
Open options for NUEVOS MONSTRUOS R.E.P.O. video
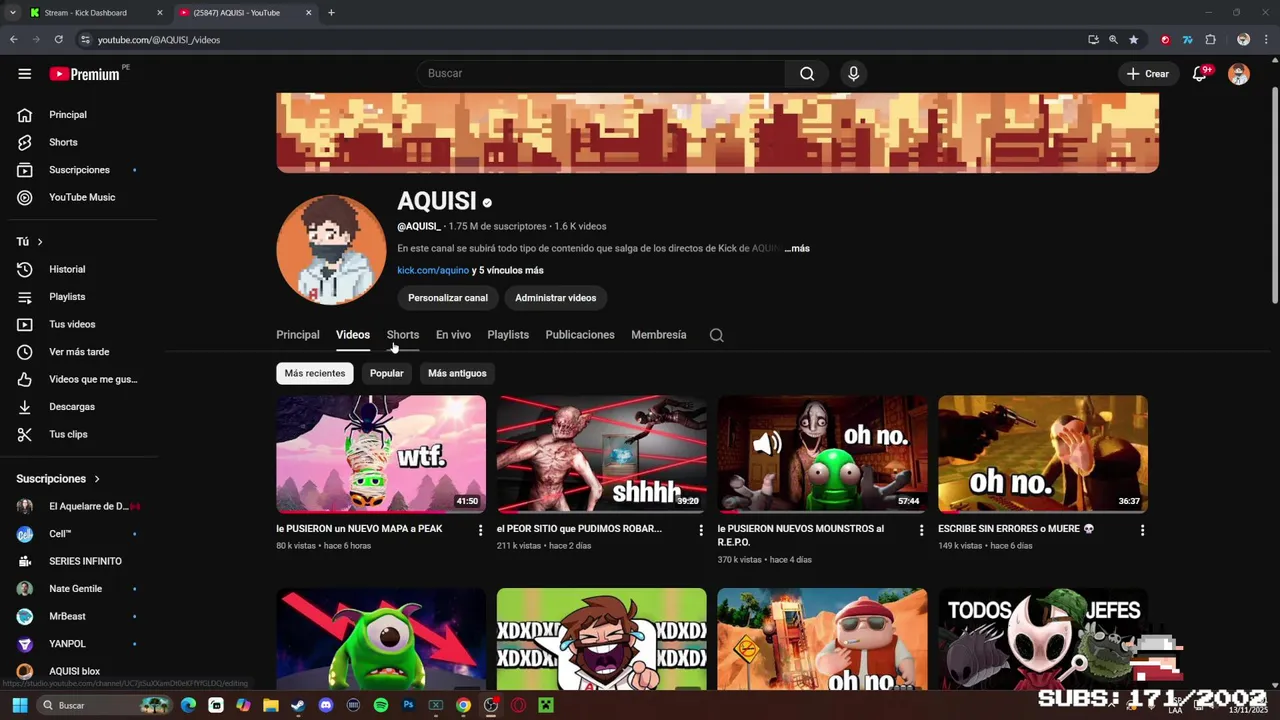[x=922, y=530]
